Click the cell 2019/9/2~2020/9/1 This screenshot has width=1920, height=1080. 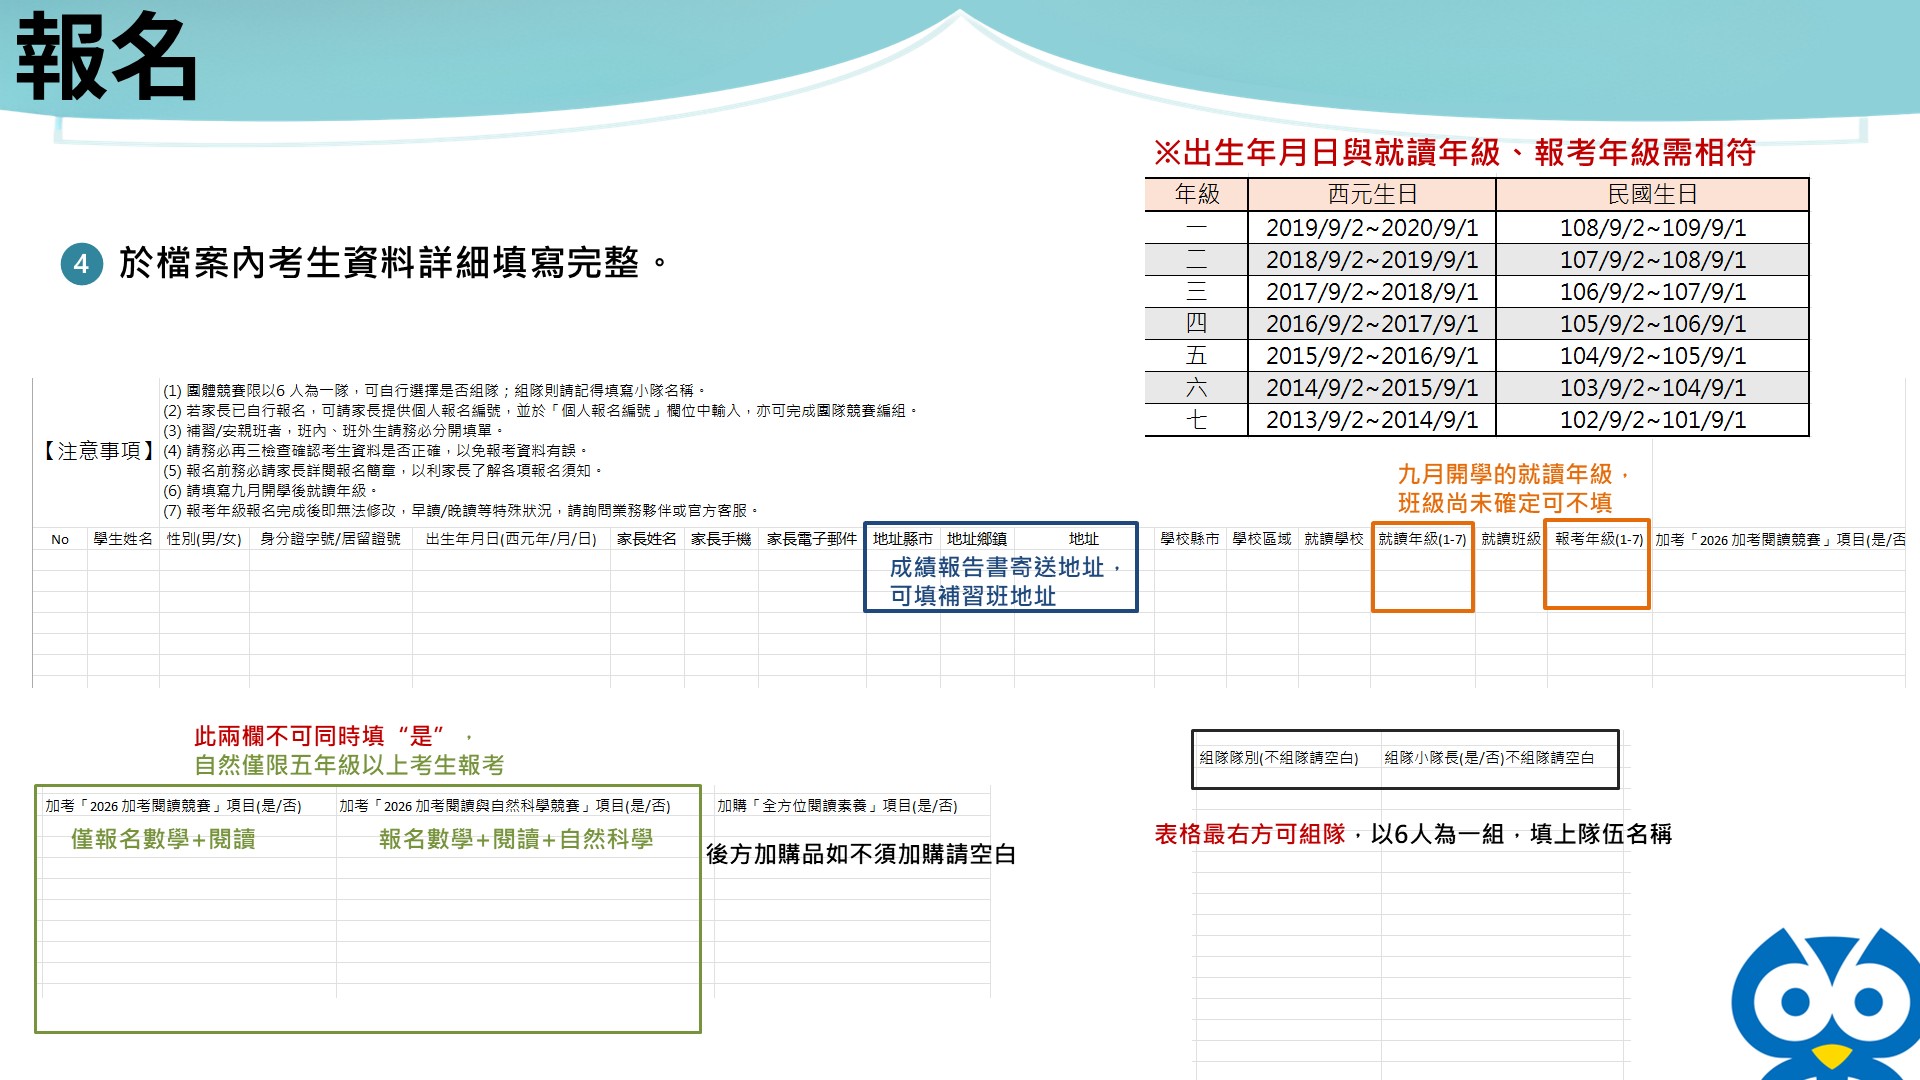click(x=1372, y=227)
